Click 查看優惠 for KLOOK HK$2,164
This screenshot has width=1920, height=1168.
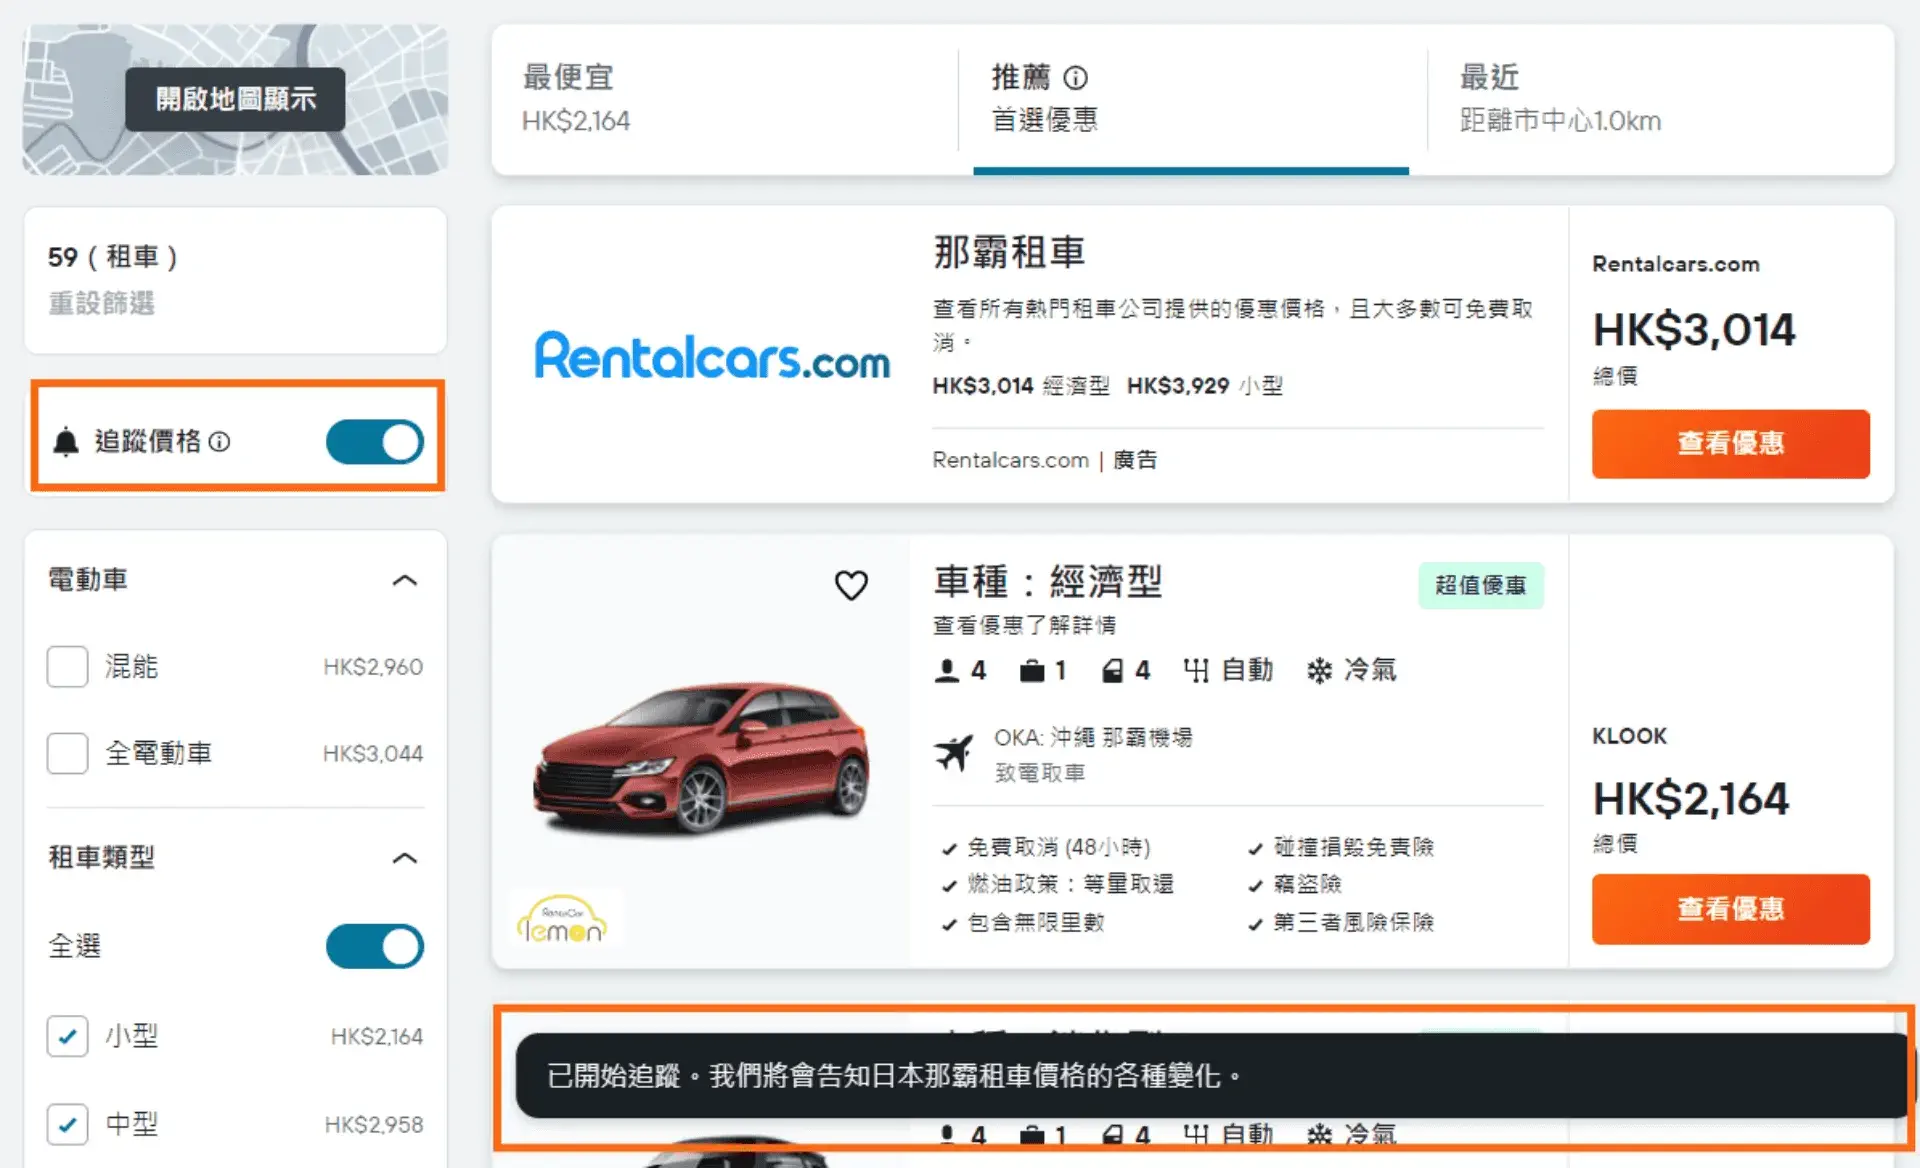[1730, 909]
